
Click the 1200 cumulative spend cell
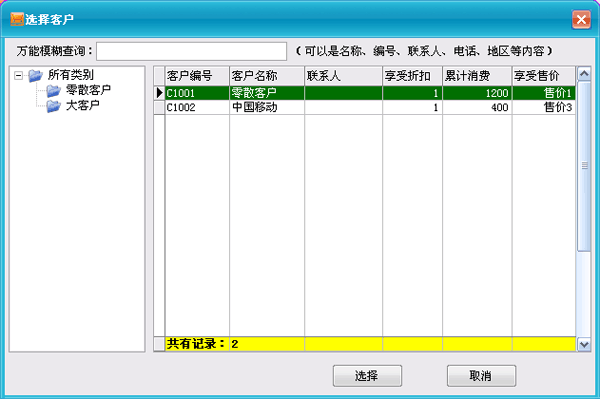[478, 93]
